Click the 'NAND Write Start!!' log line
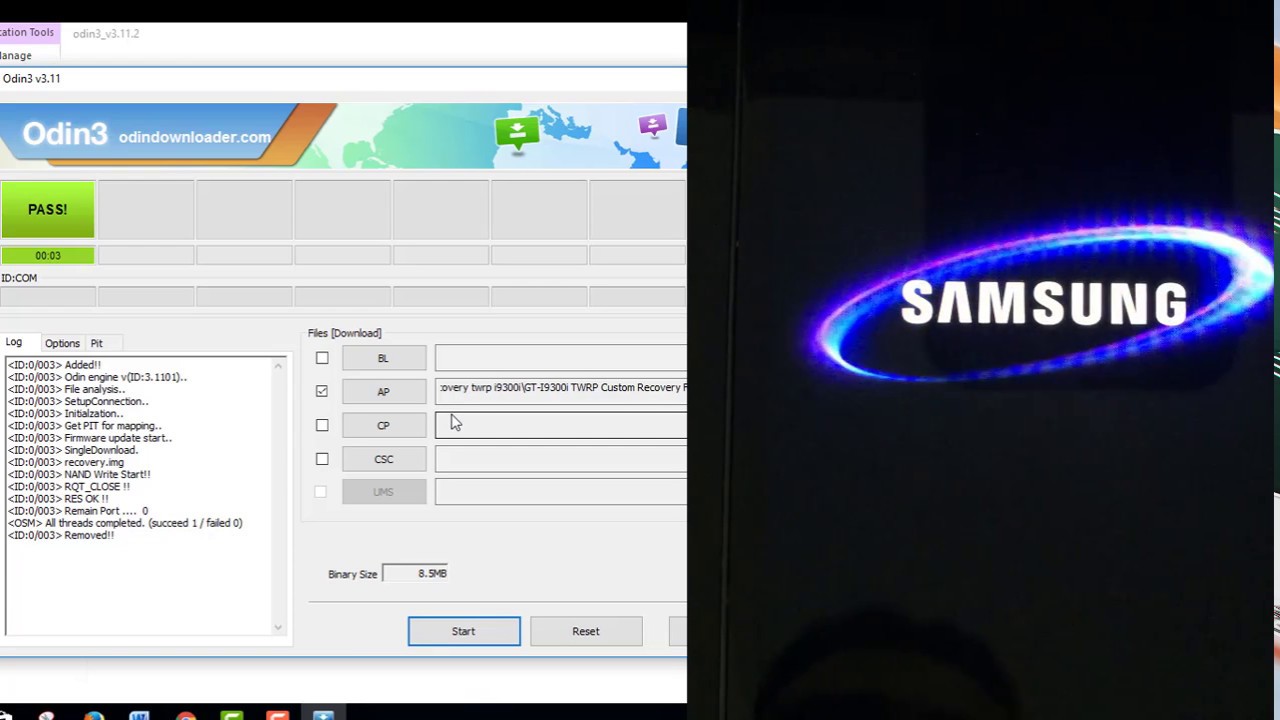The height and width of the screenshot is (720, 1280). [x=80, y=474]
